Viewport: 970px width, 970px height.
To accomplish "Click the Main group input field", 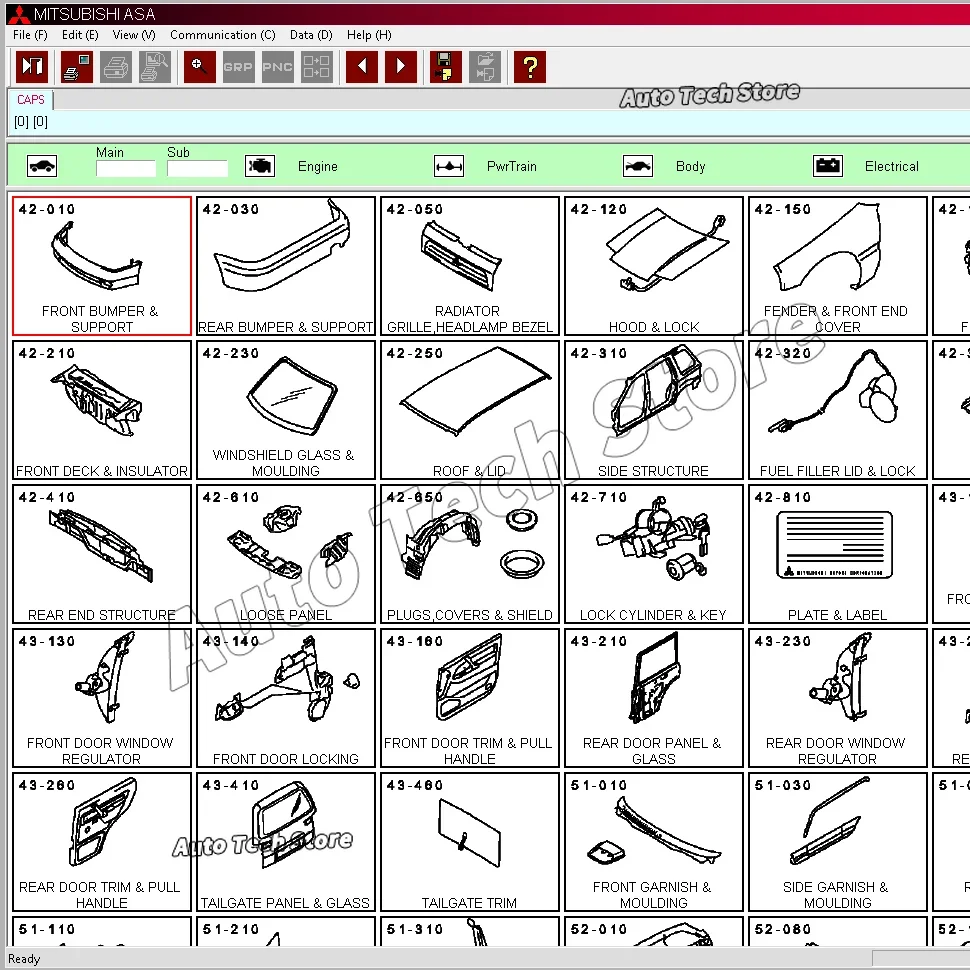I will [126, 169].
